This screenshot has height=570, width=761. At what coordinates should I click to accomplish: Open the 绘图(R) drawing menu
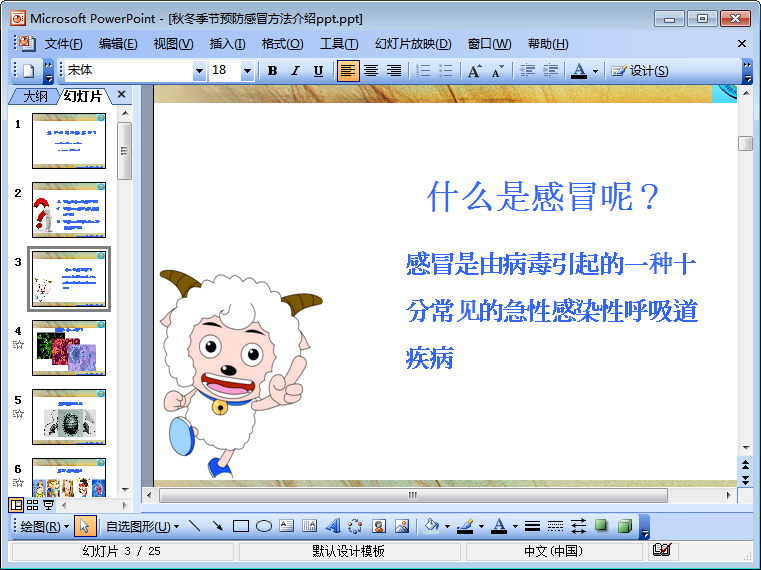45,526
